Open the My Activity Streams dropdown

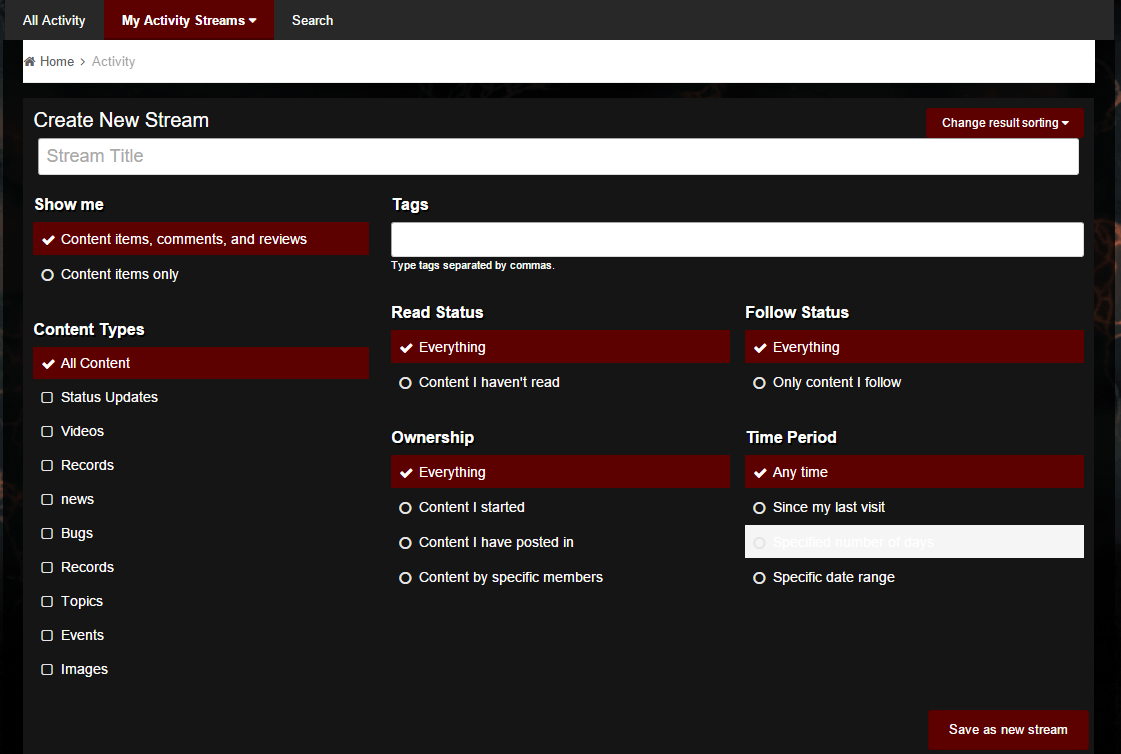(189, 20)
